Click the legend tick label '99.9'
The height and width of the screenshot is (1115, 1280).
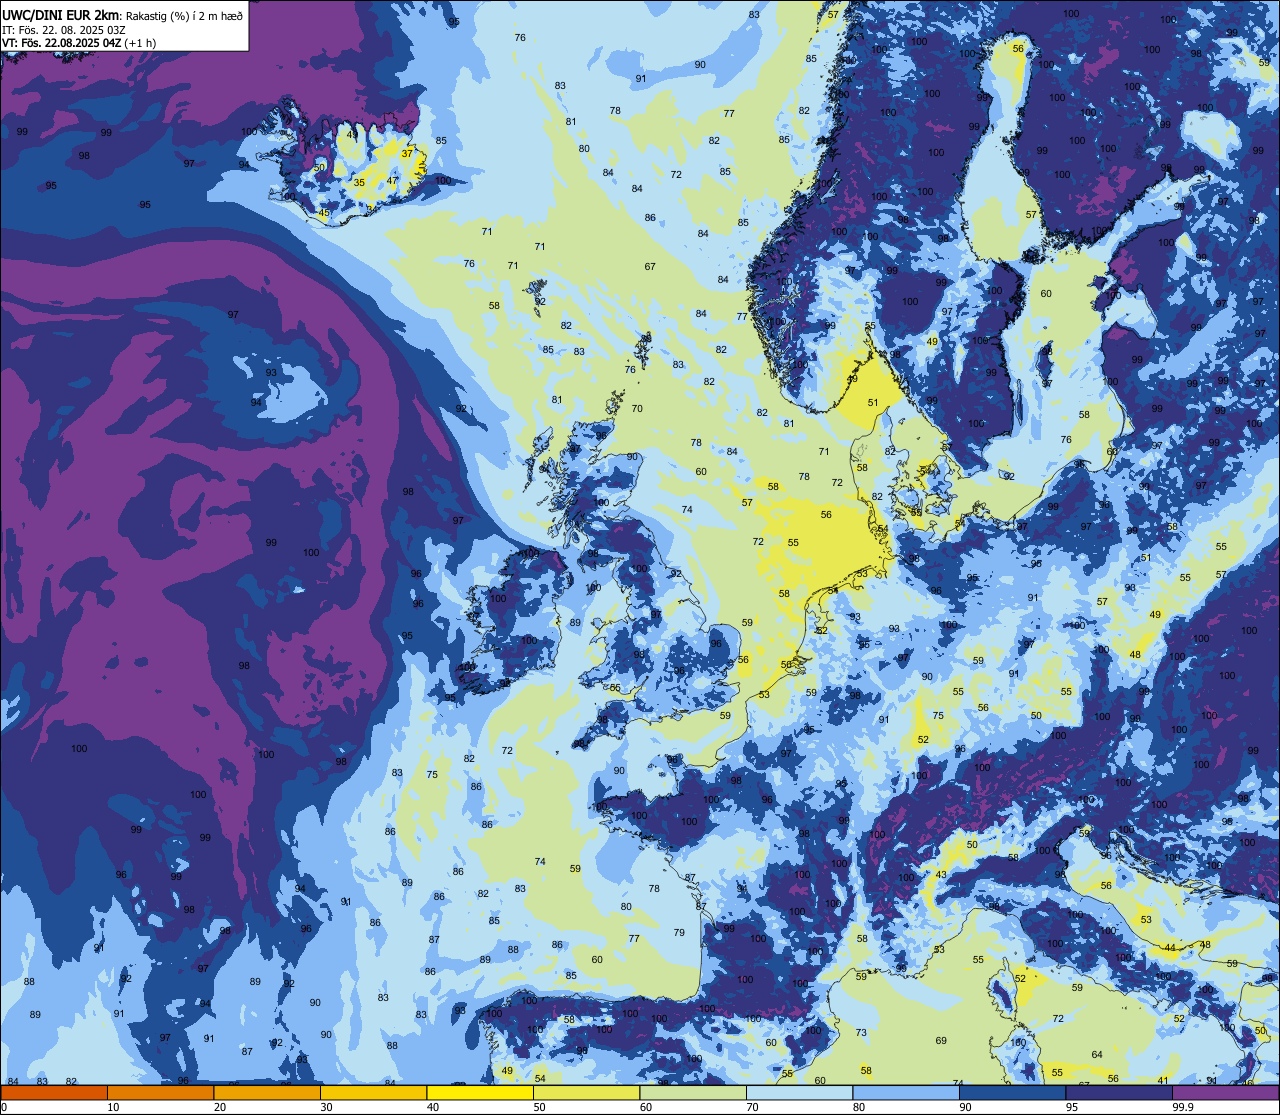1184,1107
